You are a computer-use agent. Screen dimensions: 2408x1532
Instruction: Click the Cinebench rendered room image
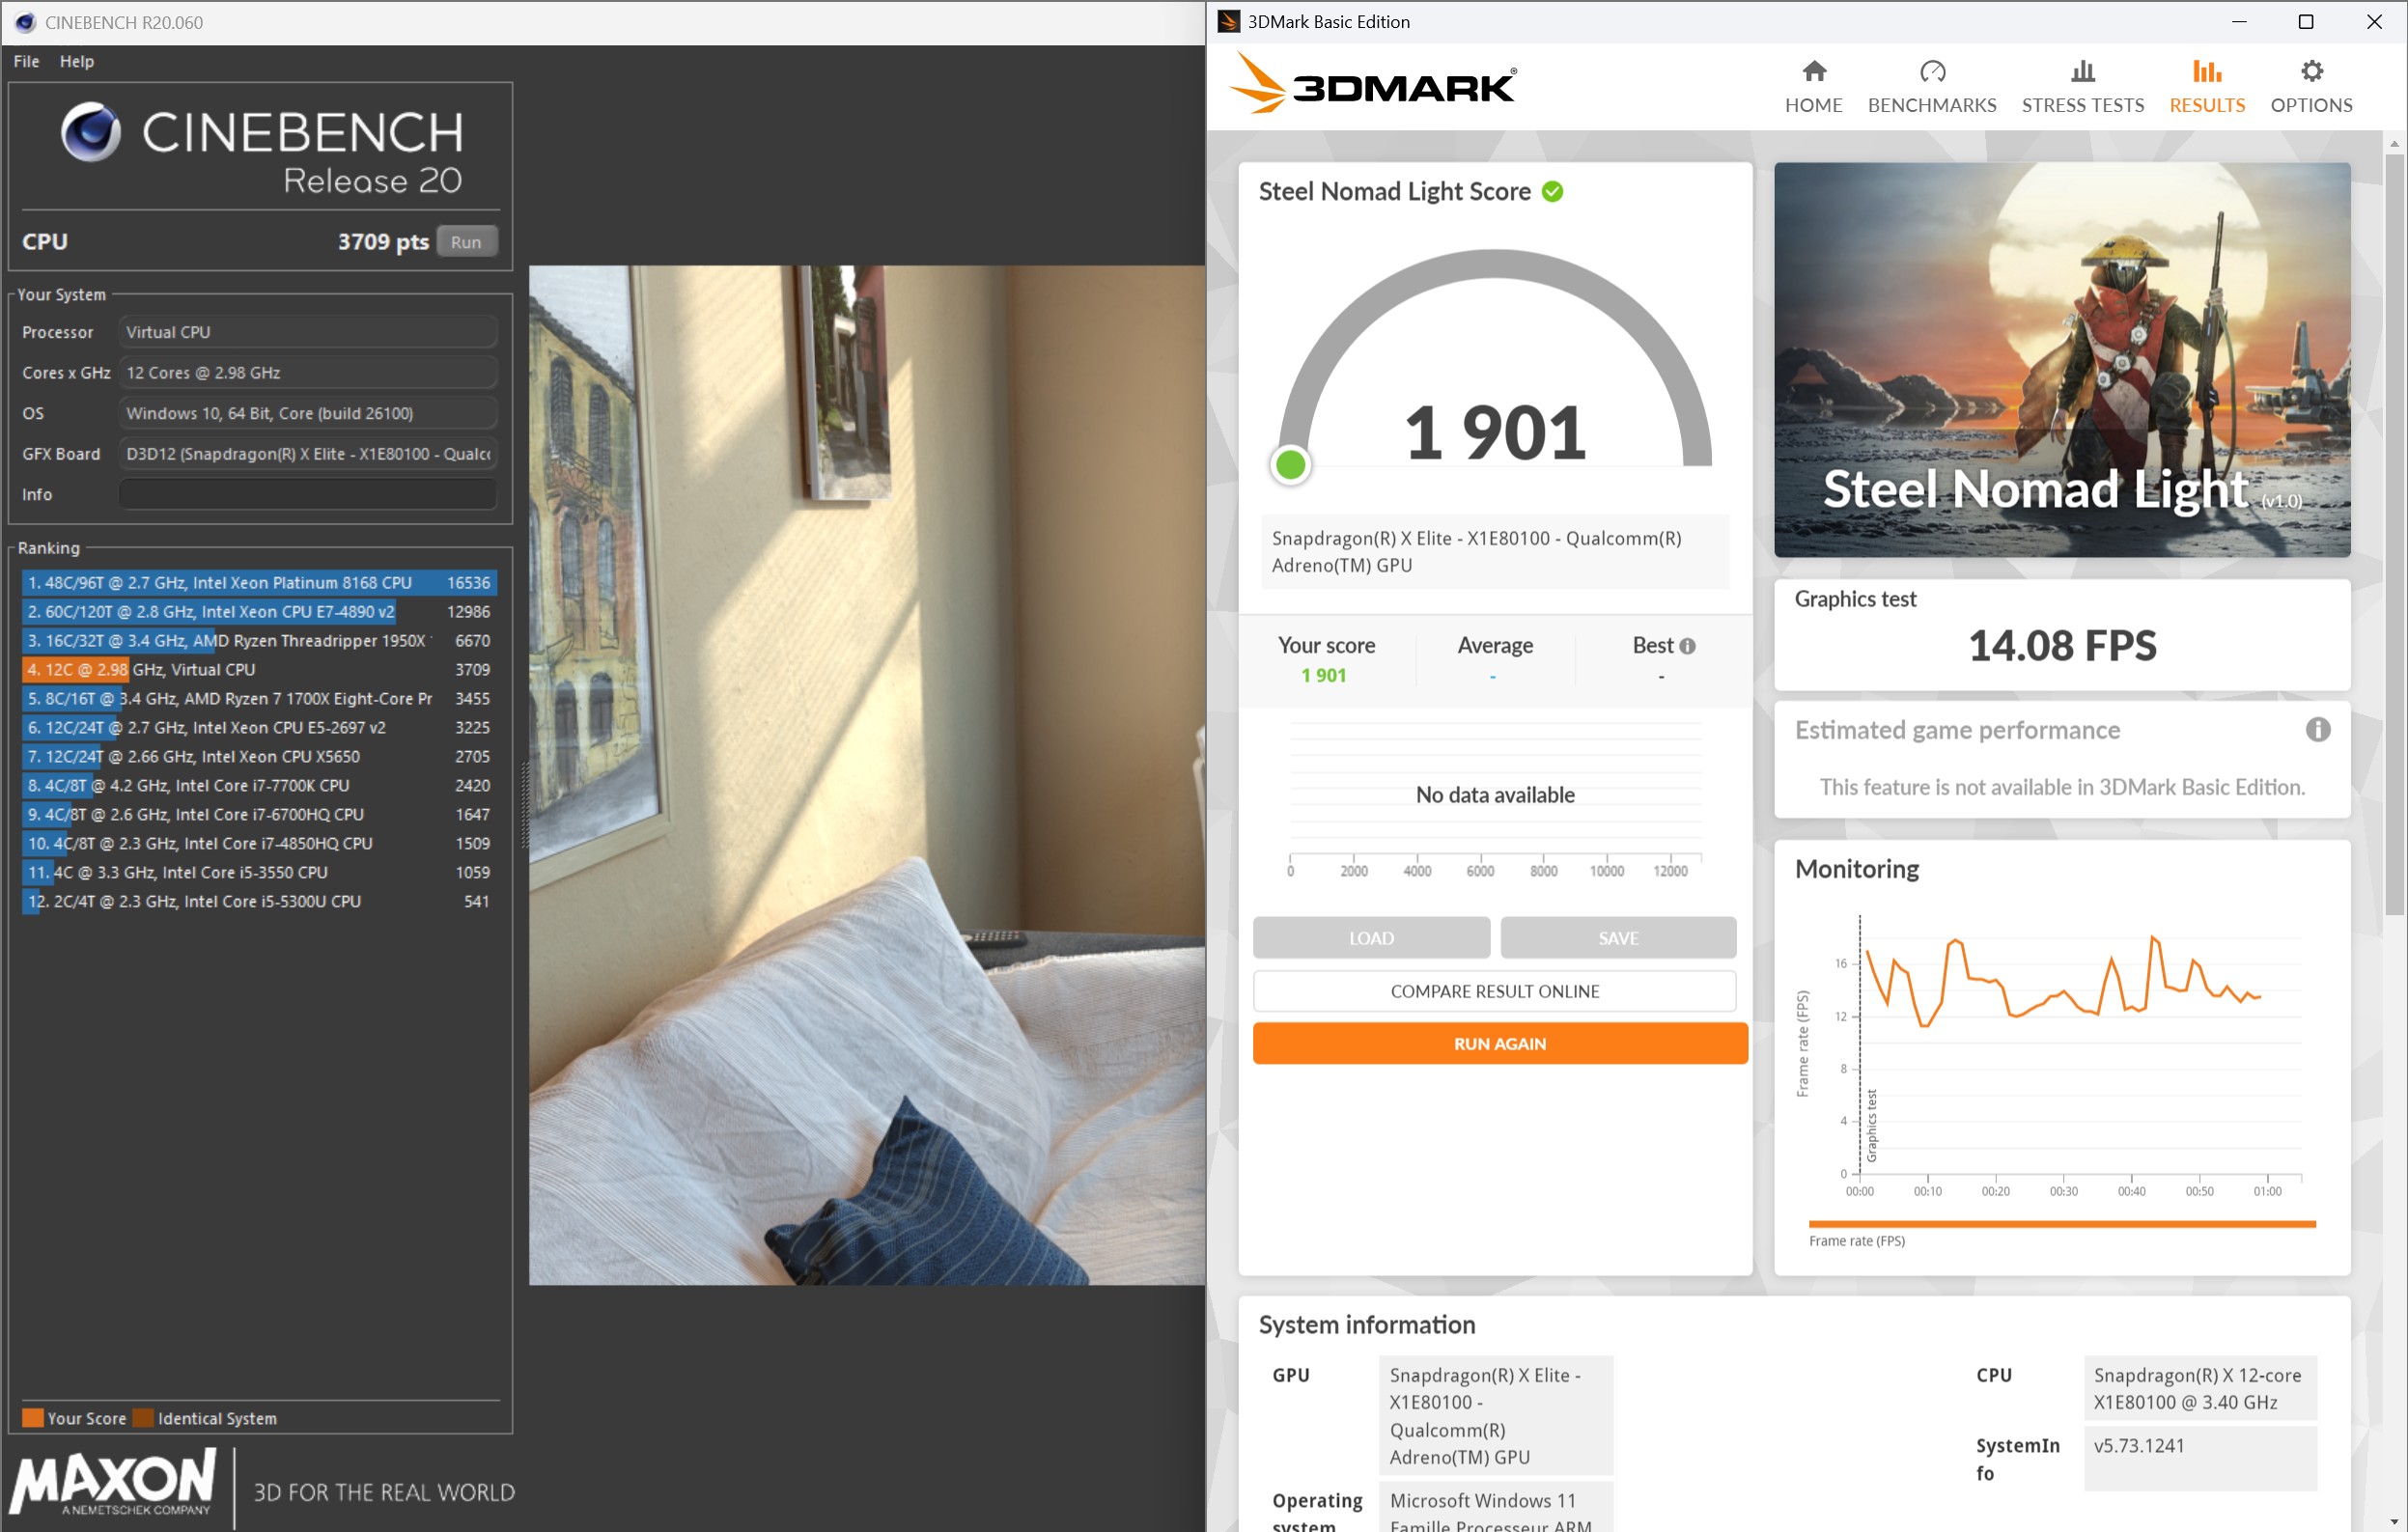pyautogui.click(x=866, y=775)
